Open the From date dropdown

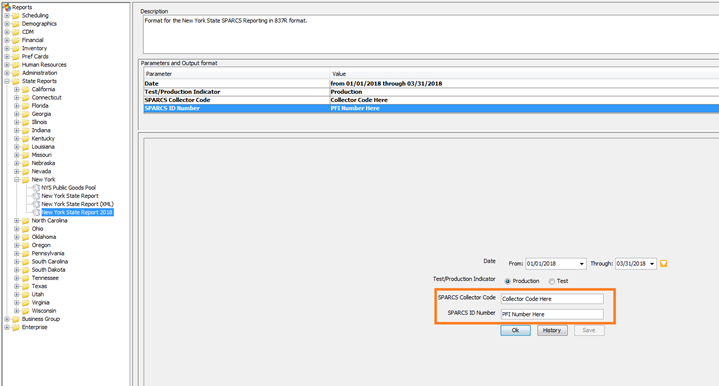pos(581,264)
